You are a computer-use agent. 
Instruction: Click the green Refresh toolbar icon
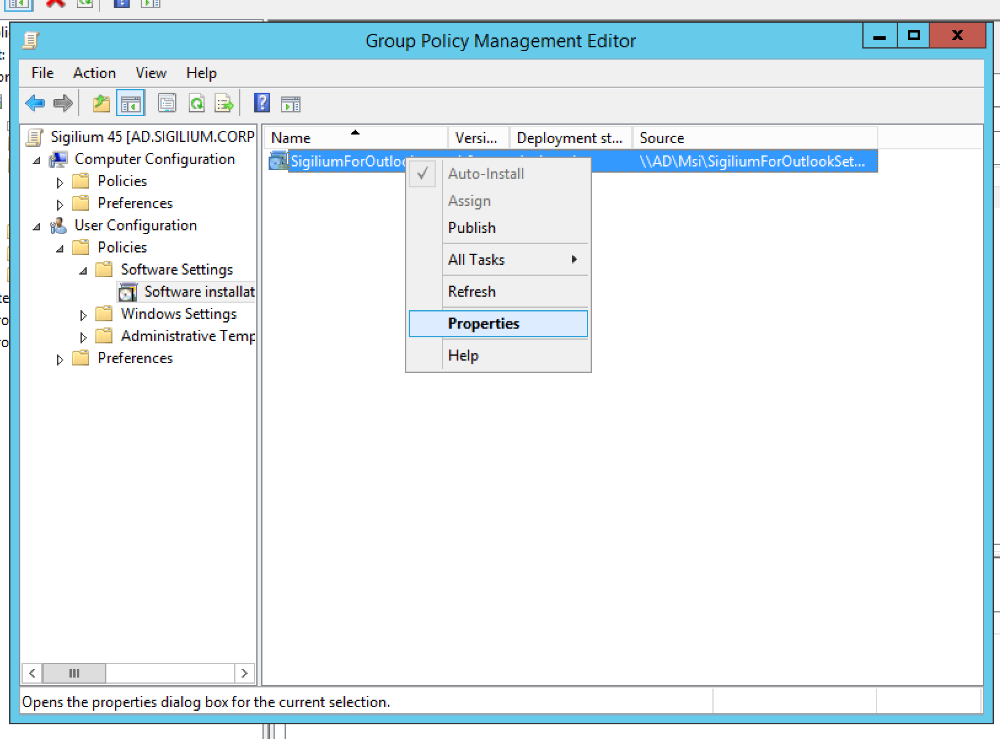point(197,103)
